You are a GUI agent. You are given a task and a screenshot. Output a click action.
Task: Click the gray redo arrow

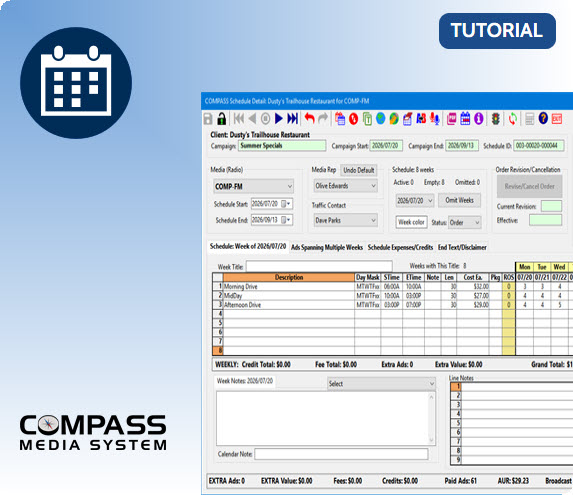click(x=323, y=118)
